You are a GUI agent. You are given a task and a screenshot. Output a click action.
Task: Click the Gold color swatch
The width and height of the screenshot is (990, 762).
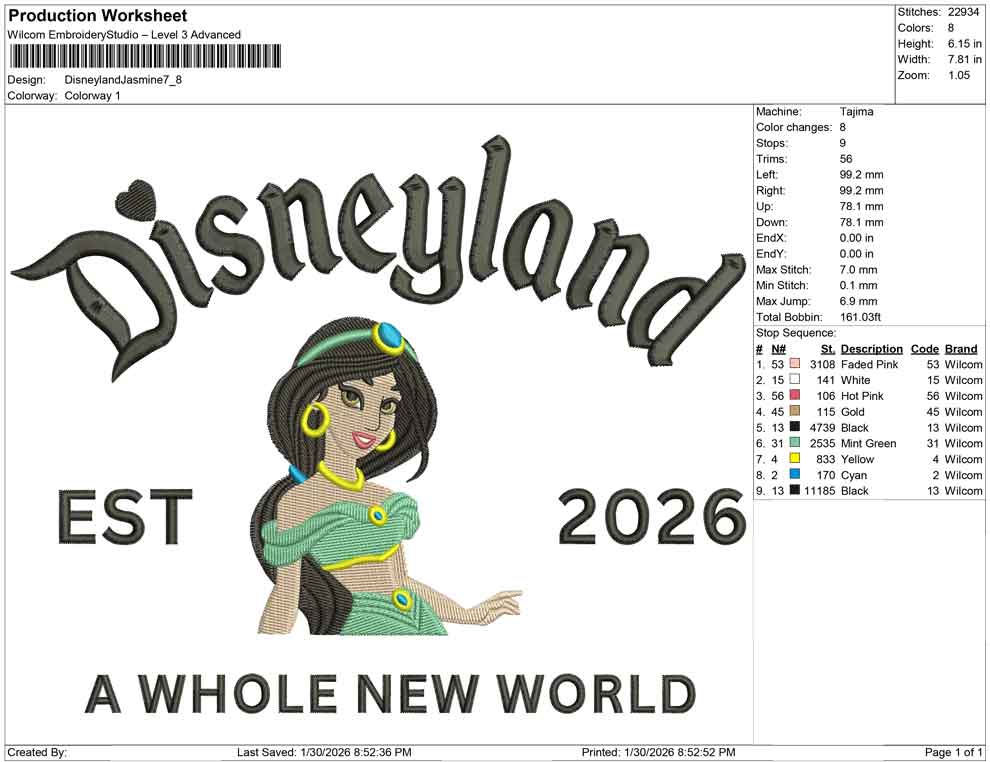pos(793,411)
